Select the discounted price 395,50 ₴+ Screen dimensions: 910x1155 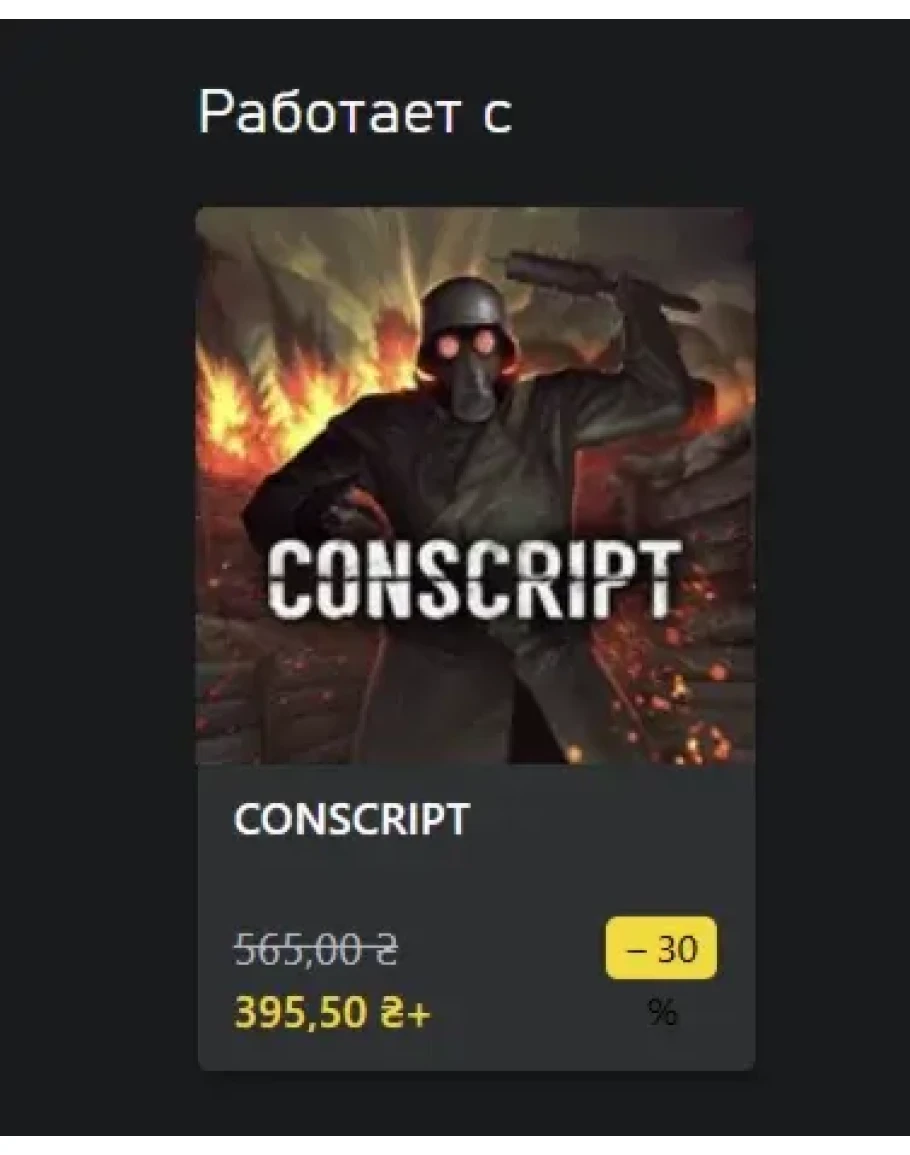332,1012
